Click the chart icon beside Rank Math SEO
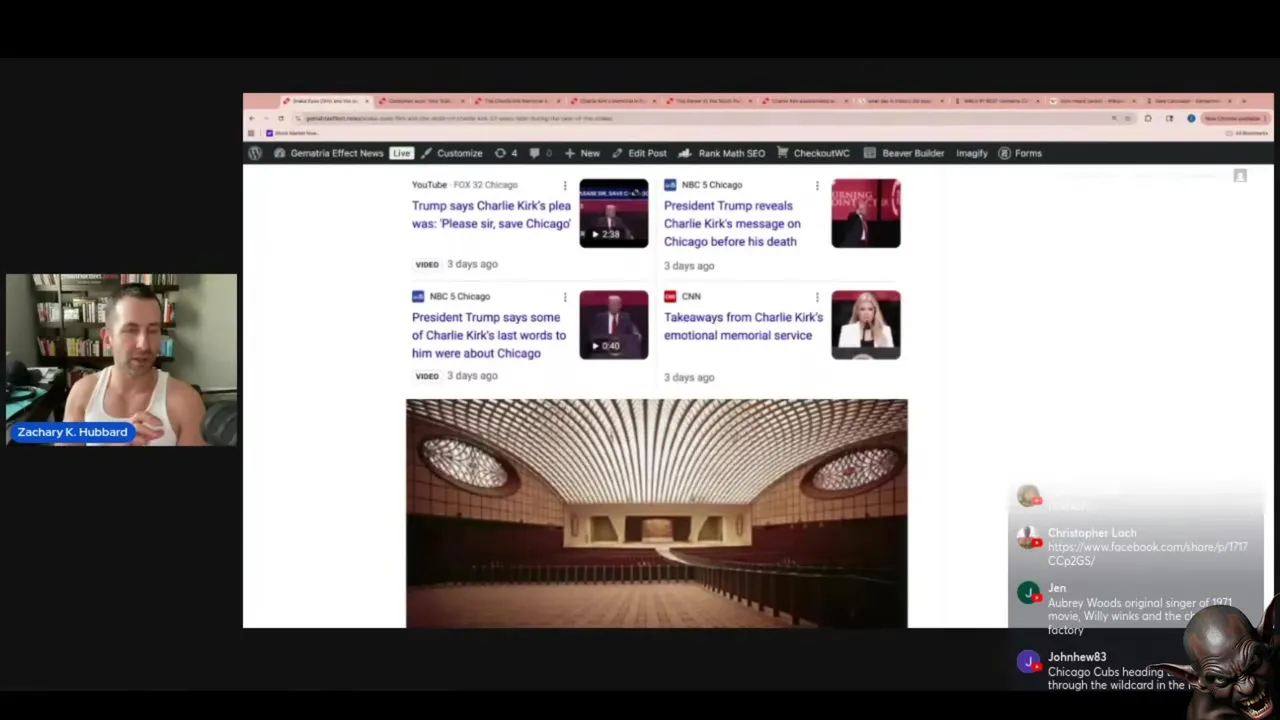 685,153
